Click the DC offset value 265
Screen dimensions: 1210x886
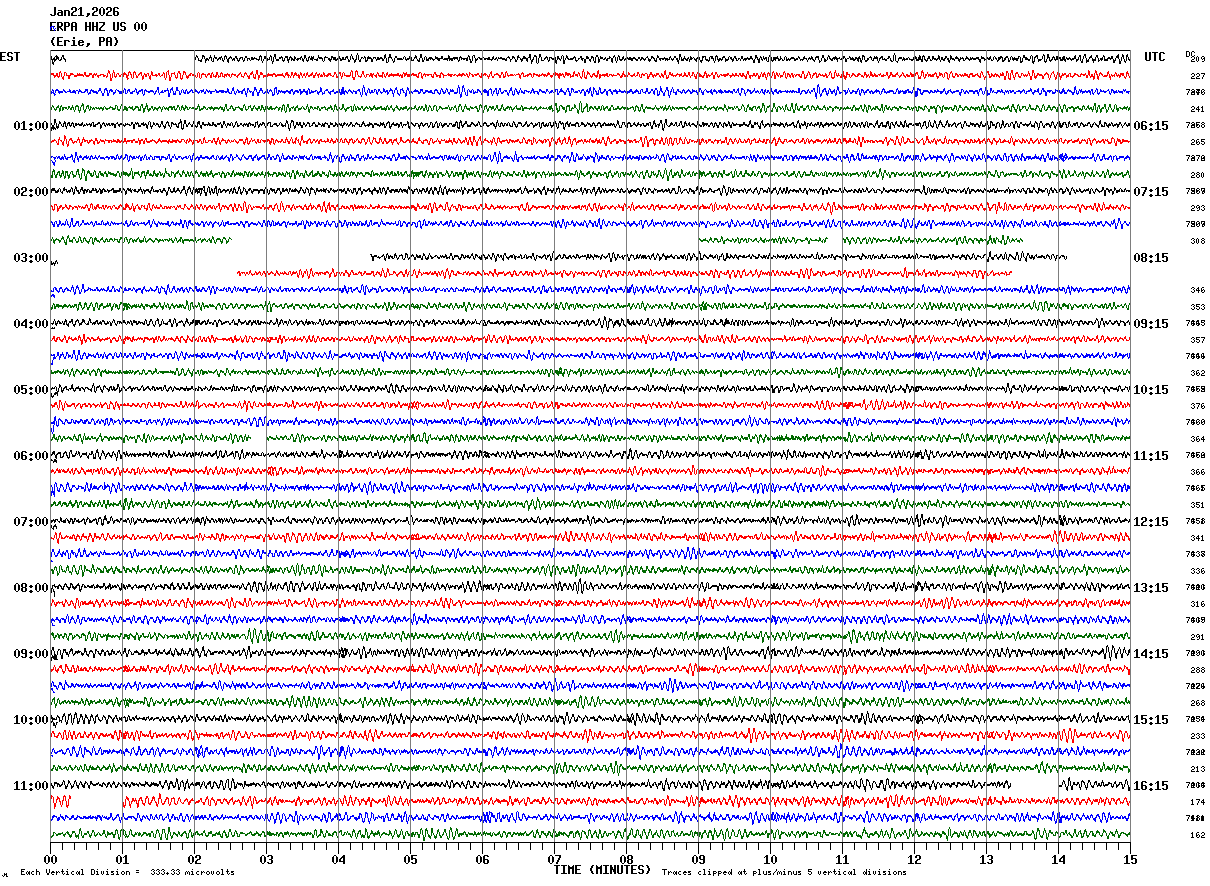click(x=1197, y=142)
